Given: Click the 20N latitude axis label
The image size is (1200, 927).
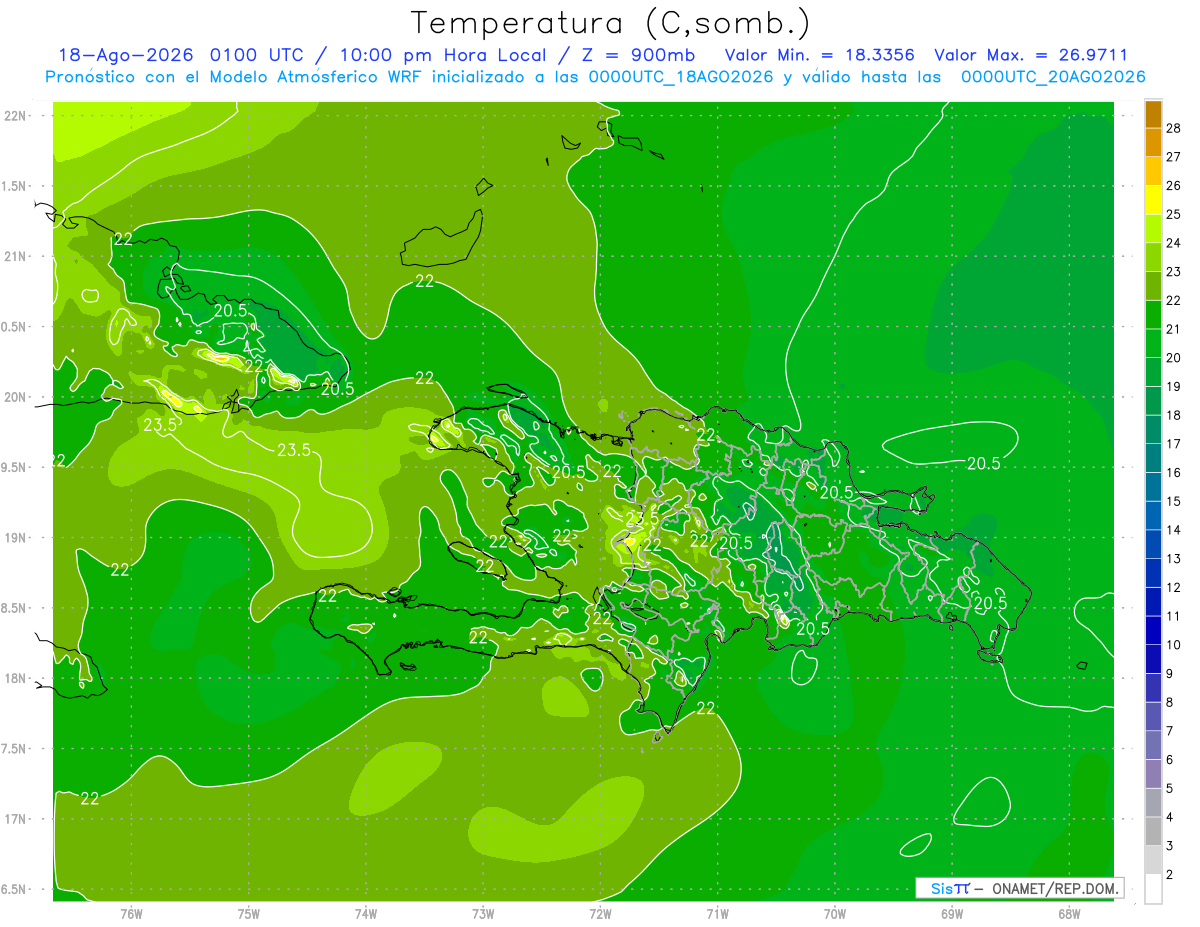Looking at the screenshot, I should pyautogui.click(x=16, y=397).
